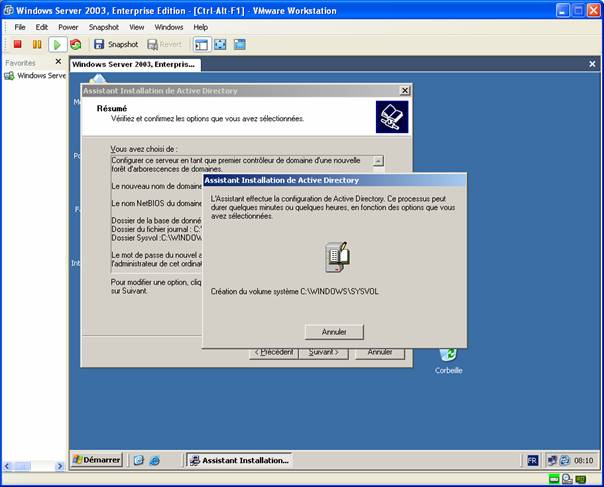
Task: Click the Démarrer start button
Action: point(97,460)
